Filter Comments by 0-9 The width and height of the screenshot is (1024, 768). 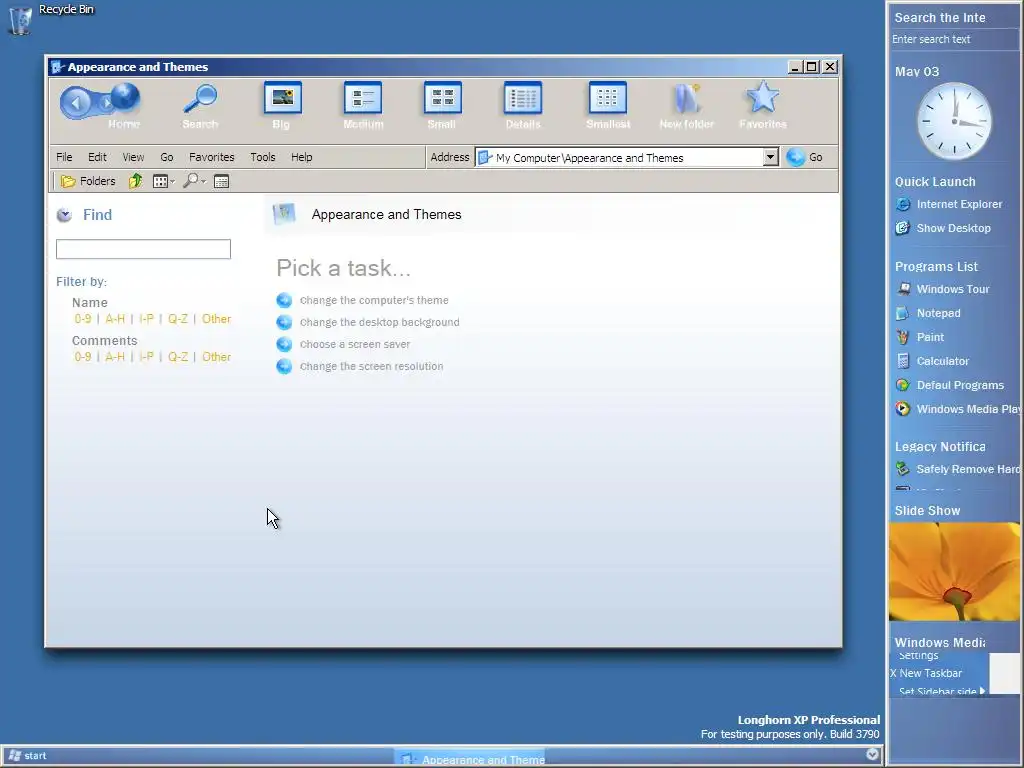tap(83, 357)
